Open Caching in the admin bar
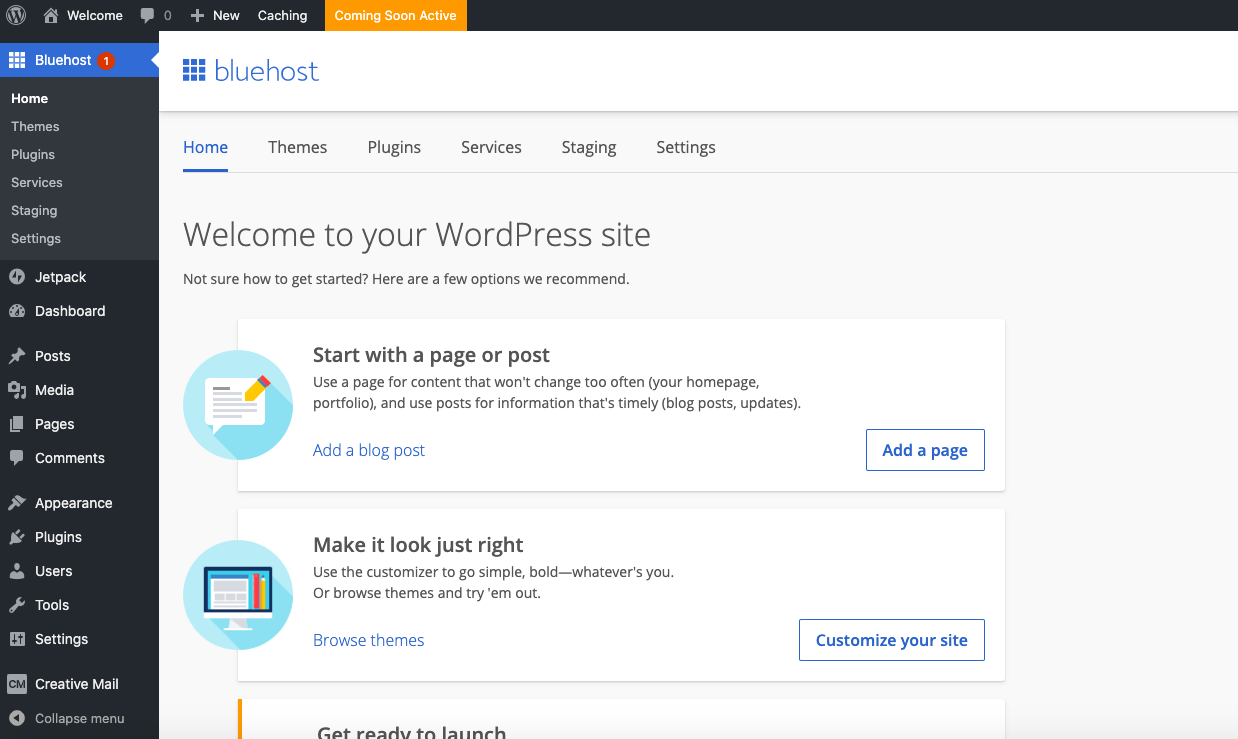The width and height of the screenshot is (1238, 739). (282, 15)
